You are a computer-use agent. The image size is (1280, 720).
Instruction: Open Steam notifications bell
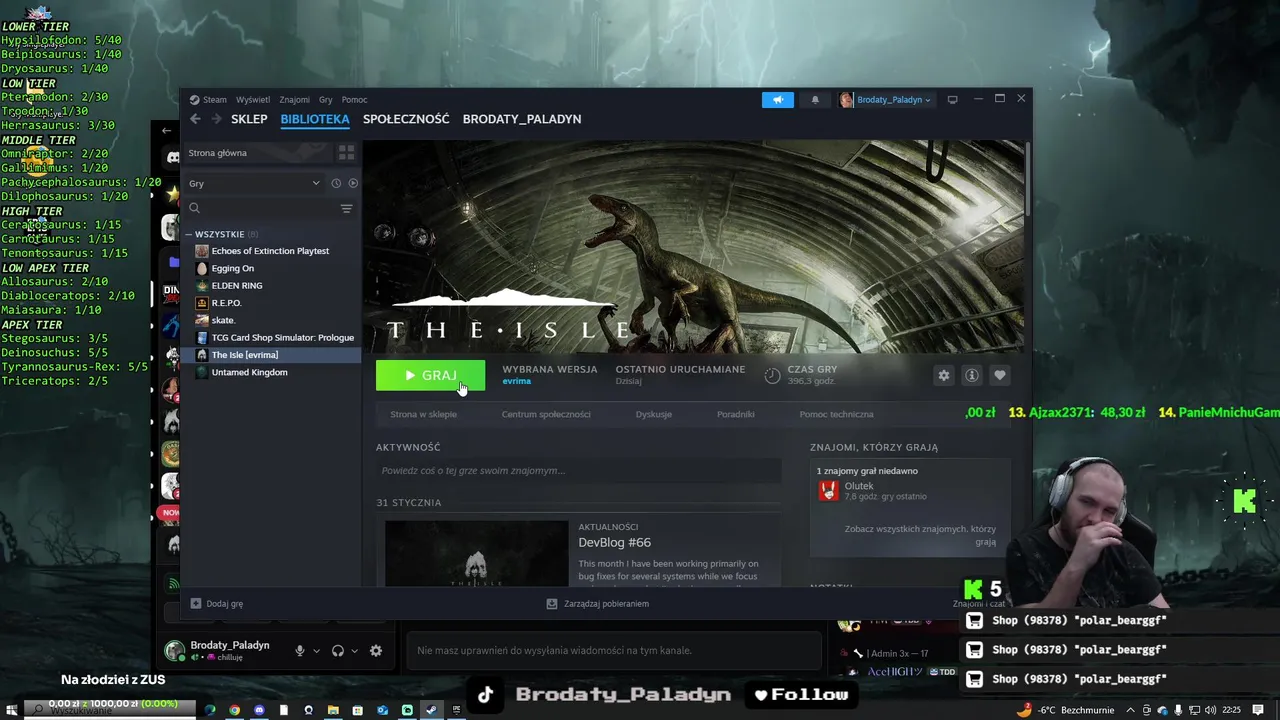[x=815, y=100]
